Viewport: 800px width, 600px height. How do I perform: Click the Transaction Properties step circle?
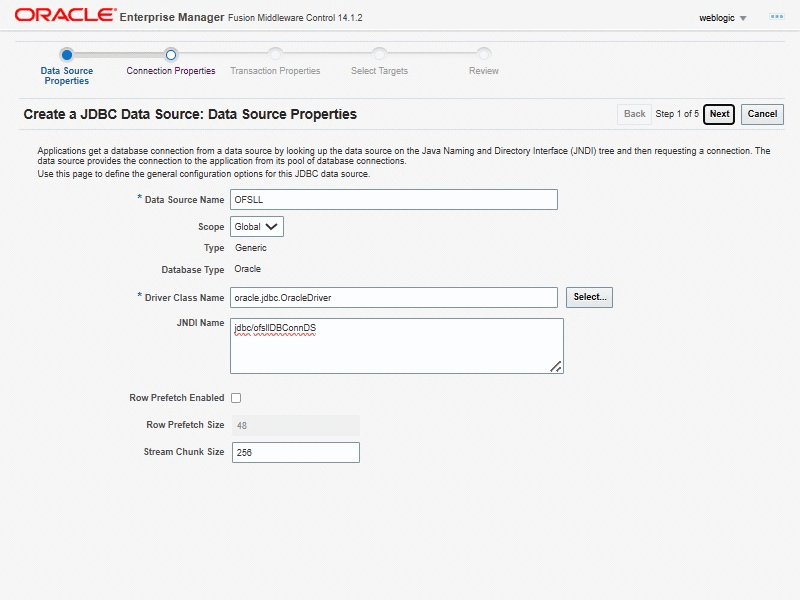(x=275, y=55)
